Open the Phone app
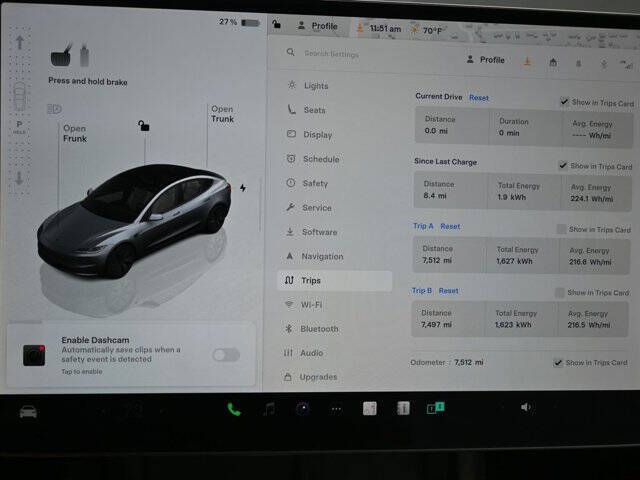The image size is (640, 480). coord(234,409)
